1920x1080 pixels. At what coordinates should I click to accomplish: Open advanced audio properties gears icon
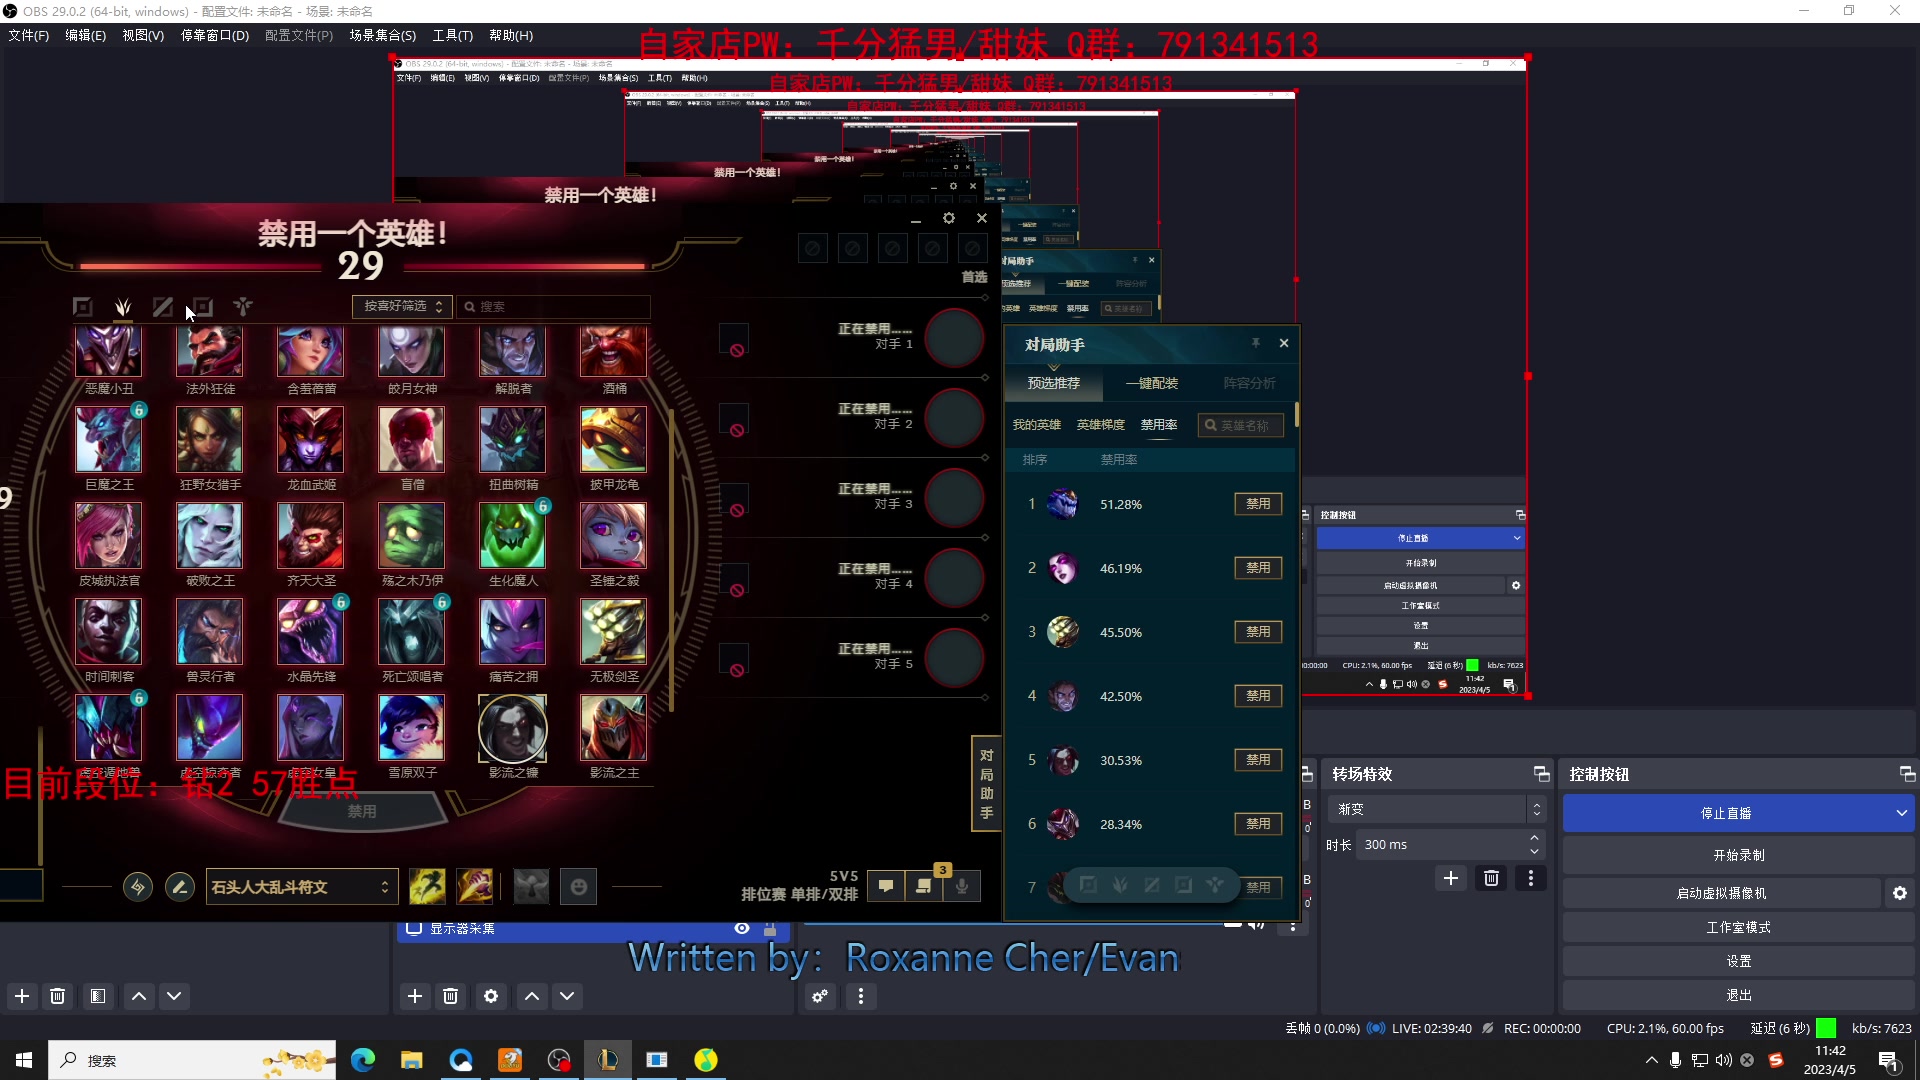point(820,996)
